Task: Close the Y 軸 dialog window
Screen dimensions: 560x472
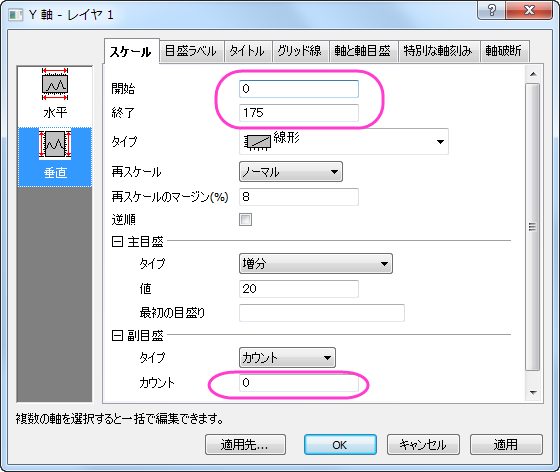Action: pyautogui.click(x=529, y=10)
